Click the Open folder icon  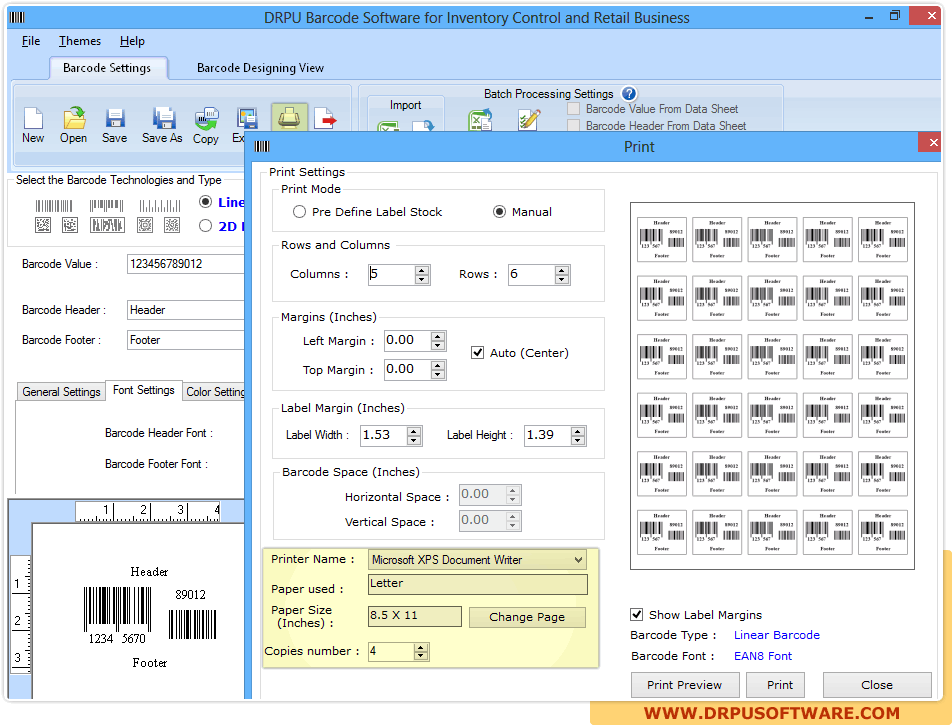[x=74, y=118]
